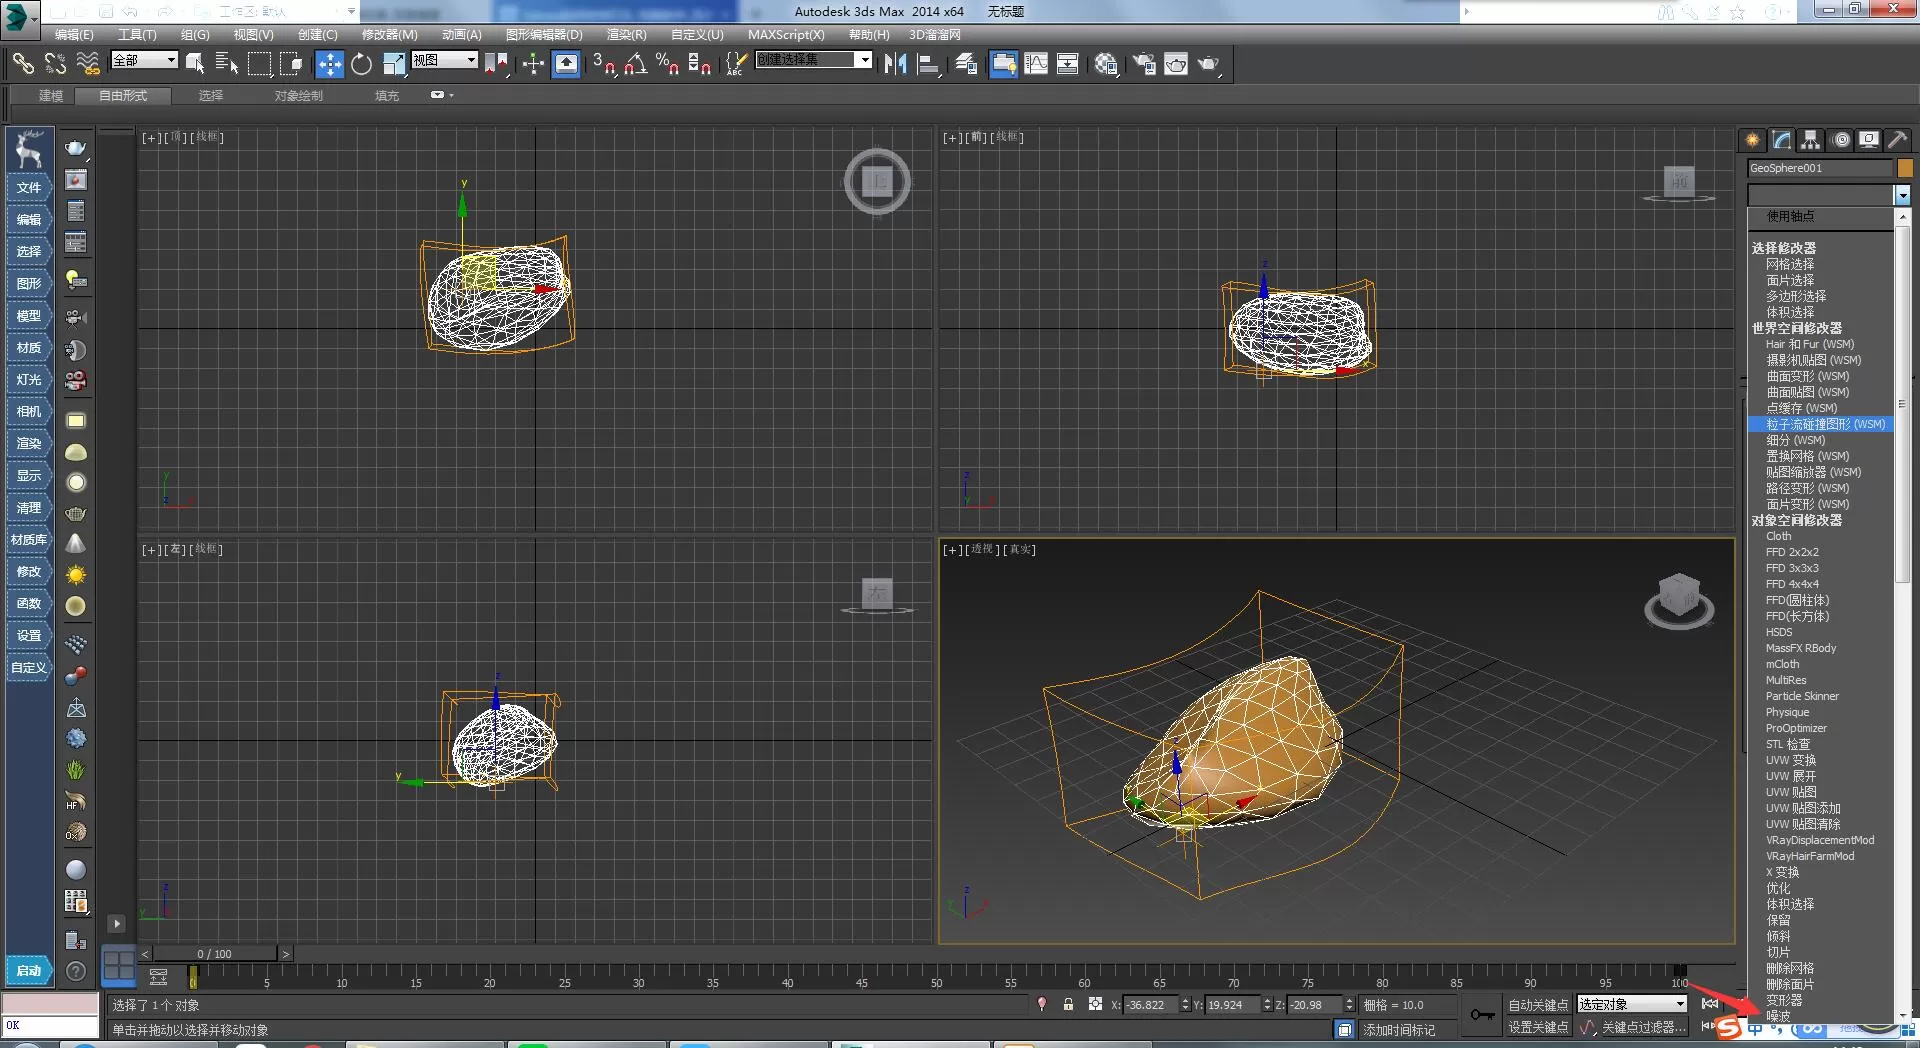Open the Curve Editor icon
The width and height of the screenshot is (1920, 1048).
[1036, 63]
